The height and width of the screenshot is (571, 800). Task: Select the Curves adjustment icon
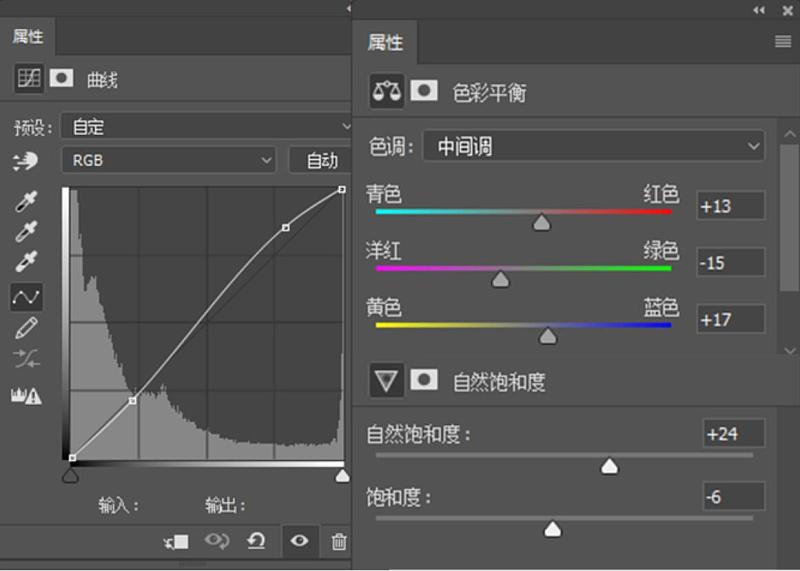(29, 78)
